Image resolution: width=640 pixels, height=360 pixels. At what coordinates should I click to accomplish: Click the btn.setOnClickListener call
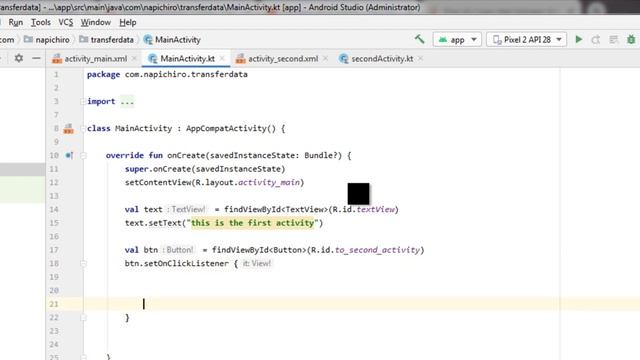click(176, 264)
